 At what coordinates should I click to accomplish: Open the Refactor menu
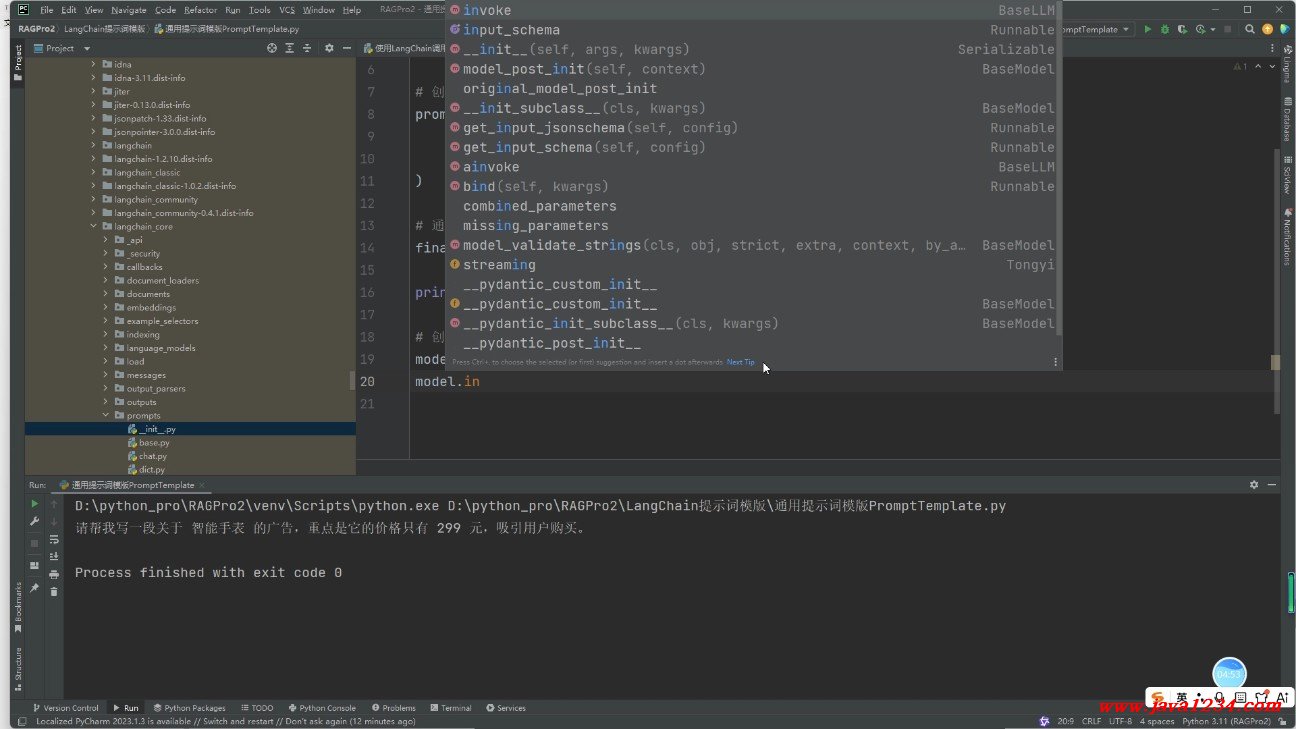click(x=200, y=10)
